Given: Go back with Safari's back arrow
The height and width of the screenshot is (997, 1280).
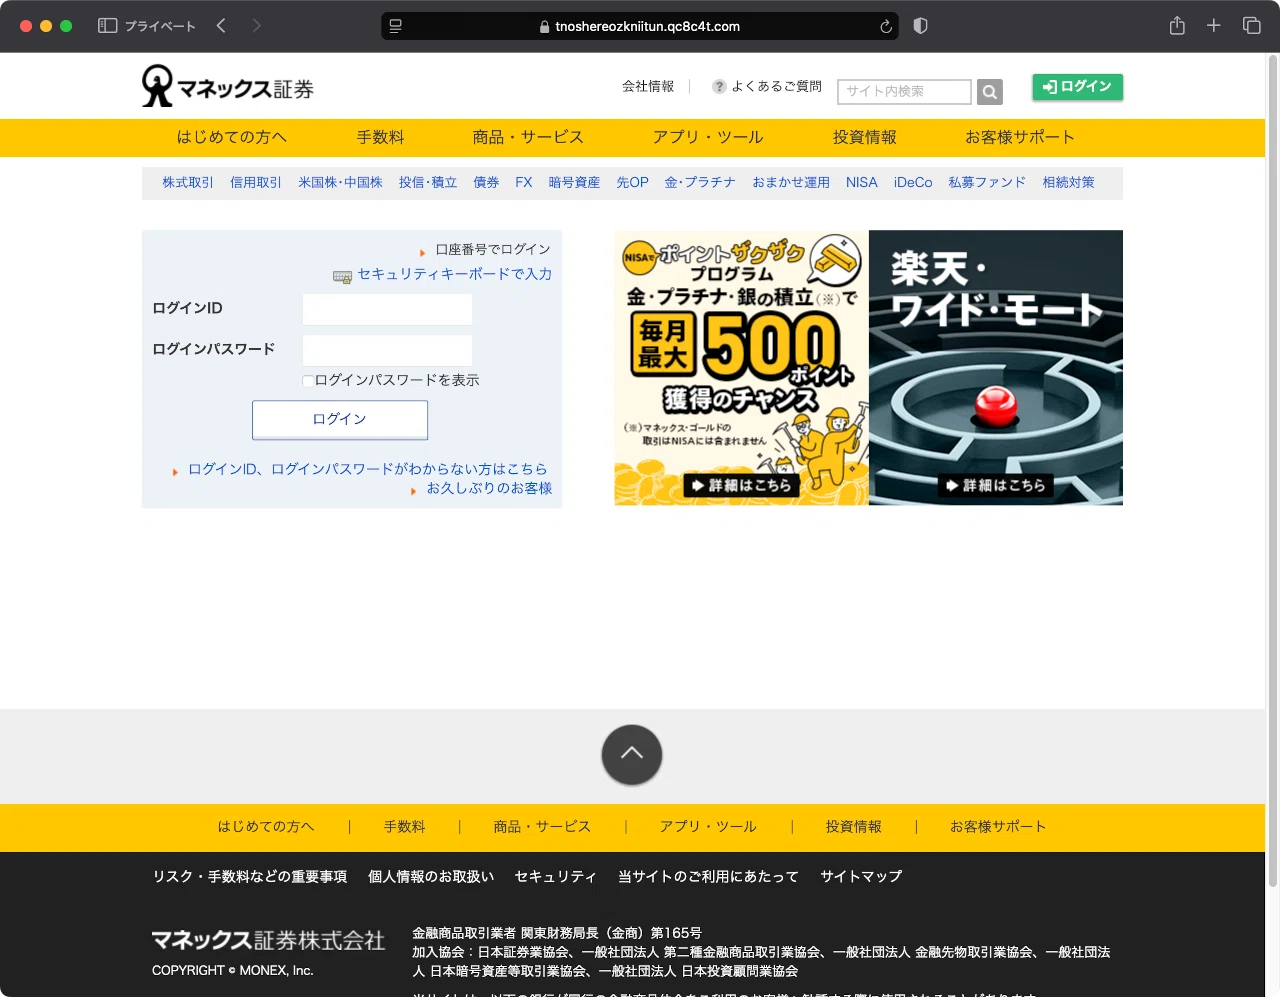Looking at the screenshot, I should (x=221, y=26).
